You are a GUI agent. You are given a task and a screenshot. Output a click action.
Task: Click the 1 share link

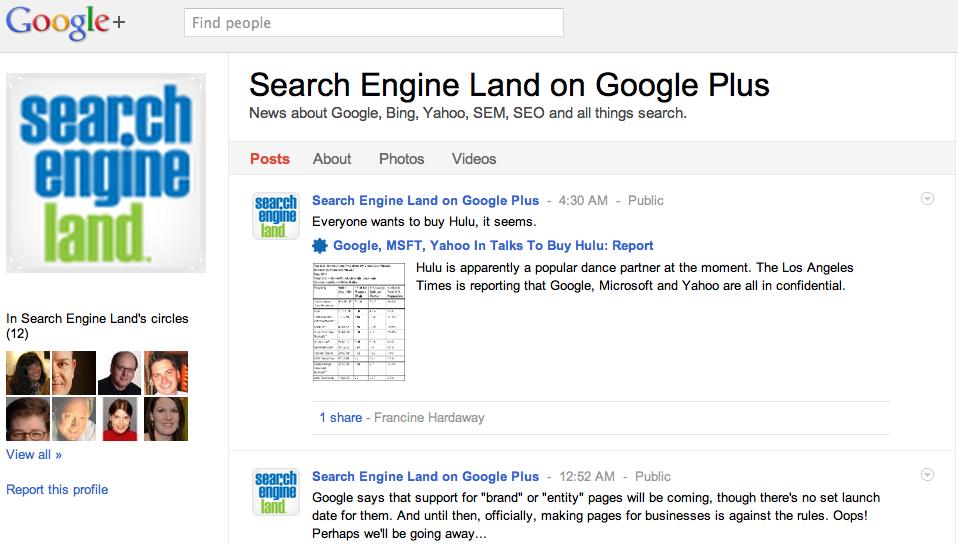click(x=340, y=418)
